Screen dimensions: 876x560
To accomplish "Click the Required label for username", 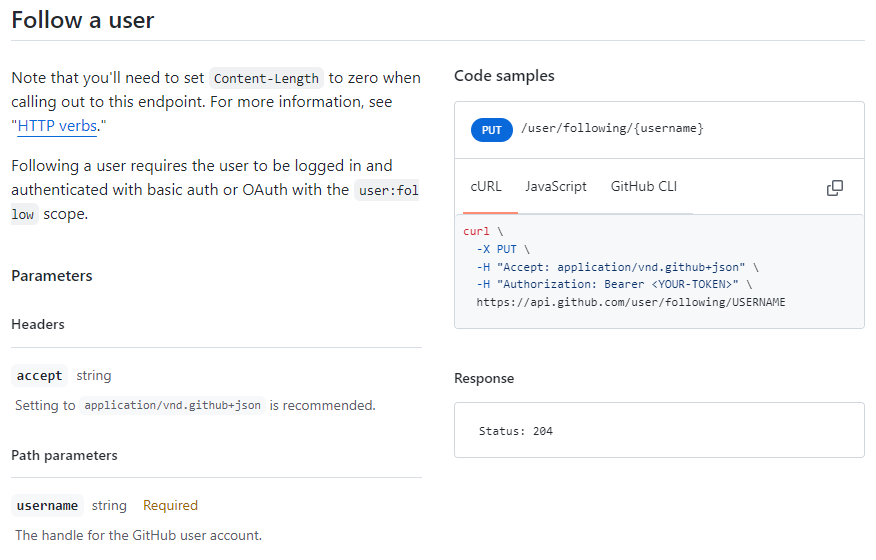I will coord(170,506).
